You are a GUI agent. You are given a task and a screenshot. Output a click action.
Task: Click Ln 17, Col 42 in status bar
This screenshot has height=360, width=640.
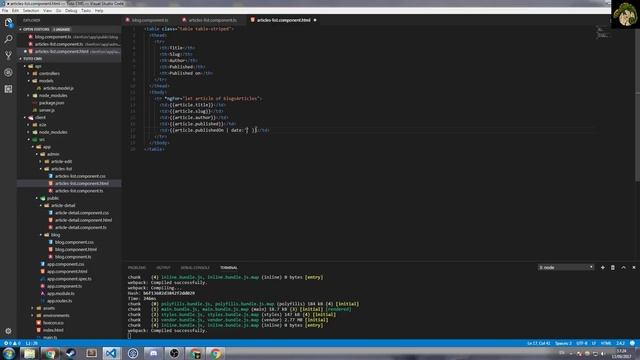coord(538,343)
